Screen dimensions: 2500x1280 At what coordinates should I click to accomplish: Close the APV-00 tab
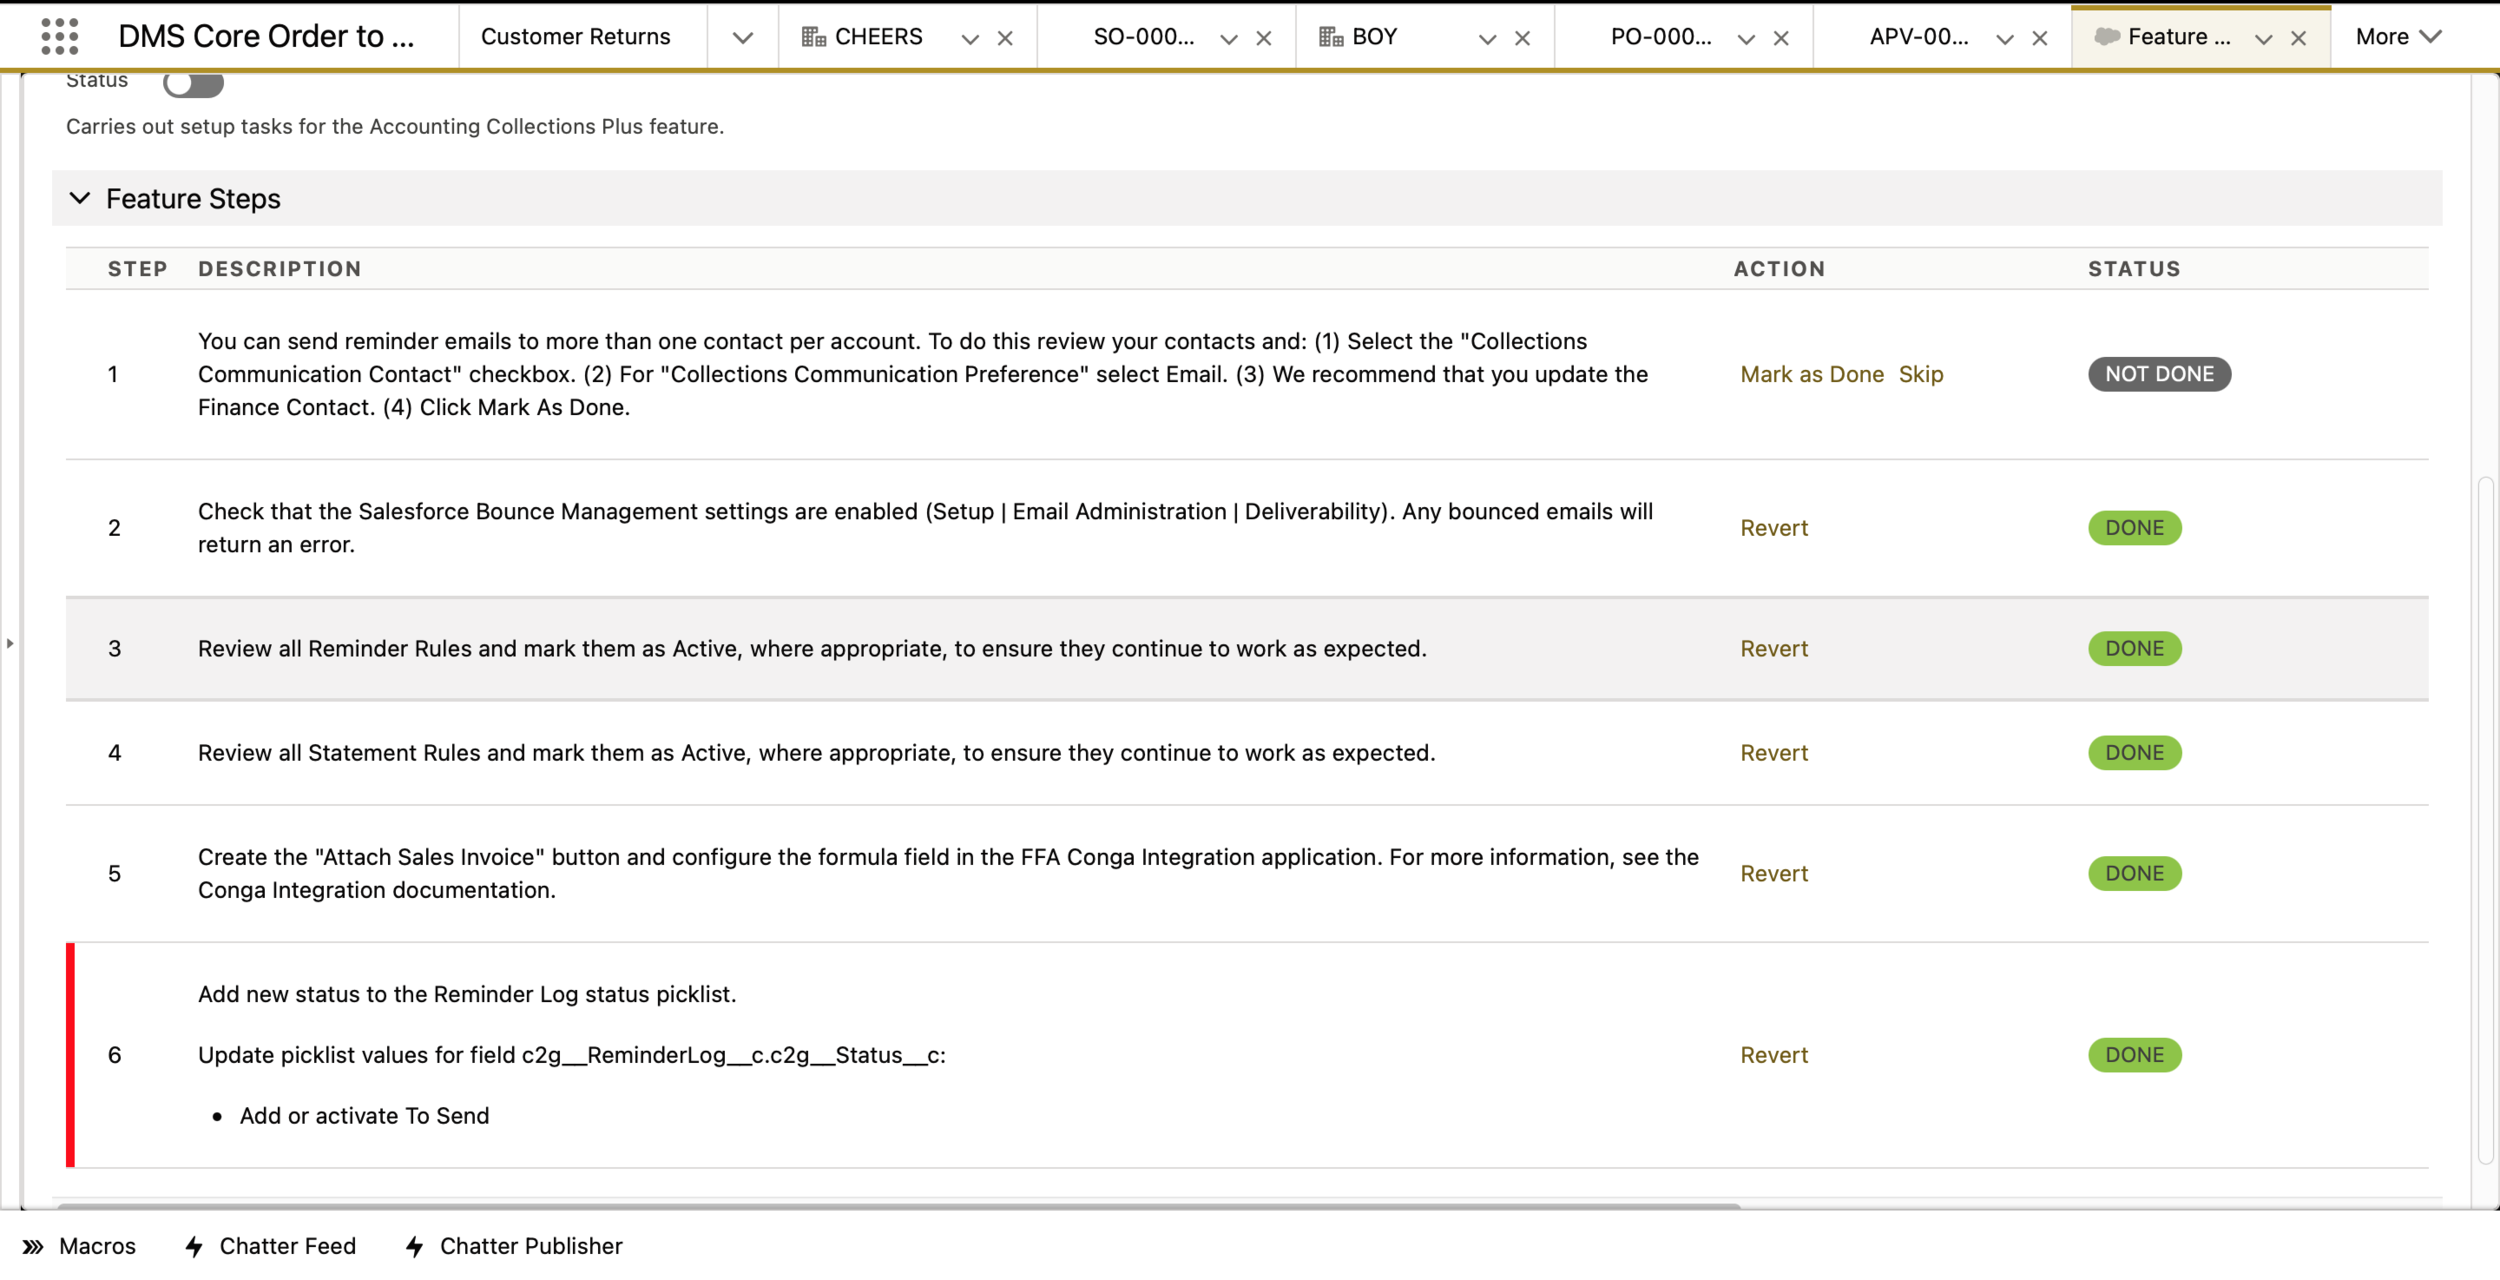(x=2040, y=38)
